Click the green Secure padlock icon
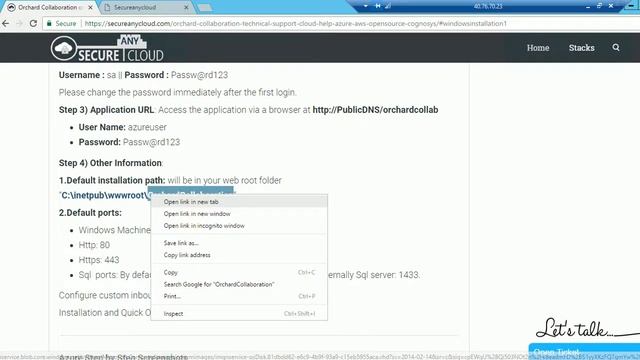Screen dimensions: 640x360 49,24
